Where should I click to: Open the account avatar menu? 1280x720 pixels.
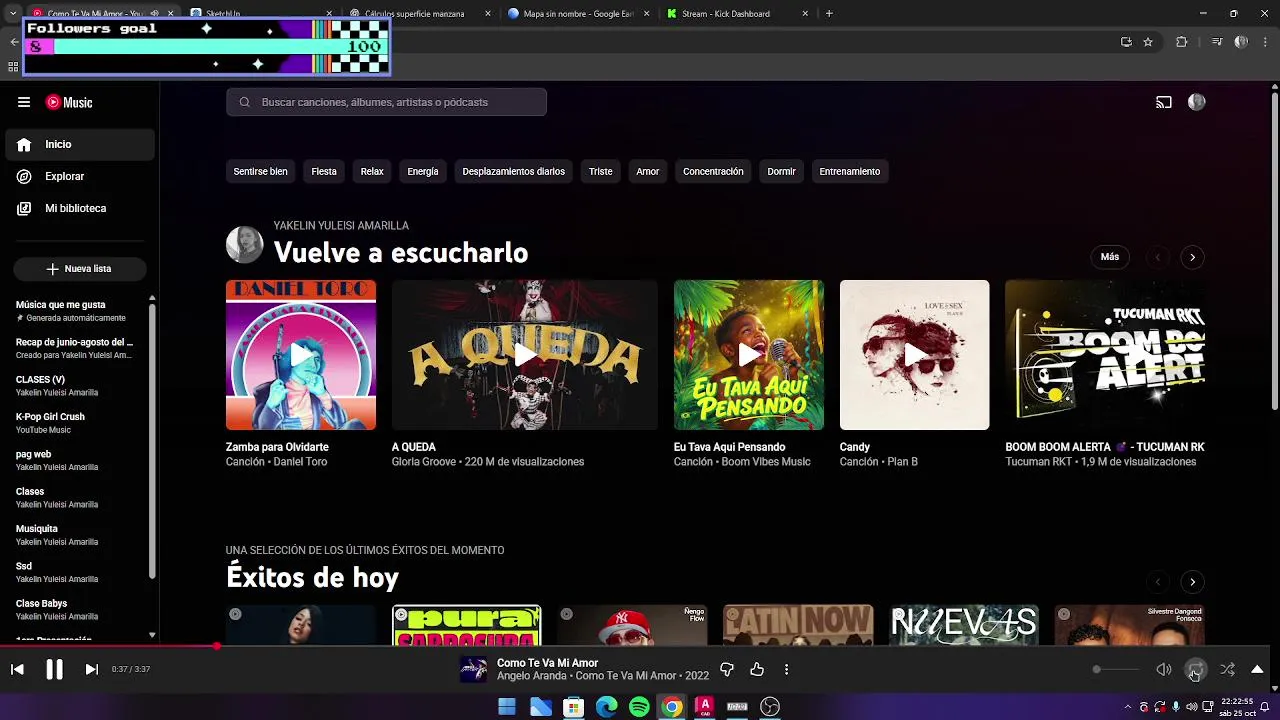[1196, 102]
